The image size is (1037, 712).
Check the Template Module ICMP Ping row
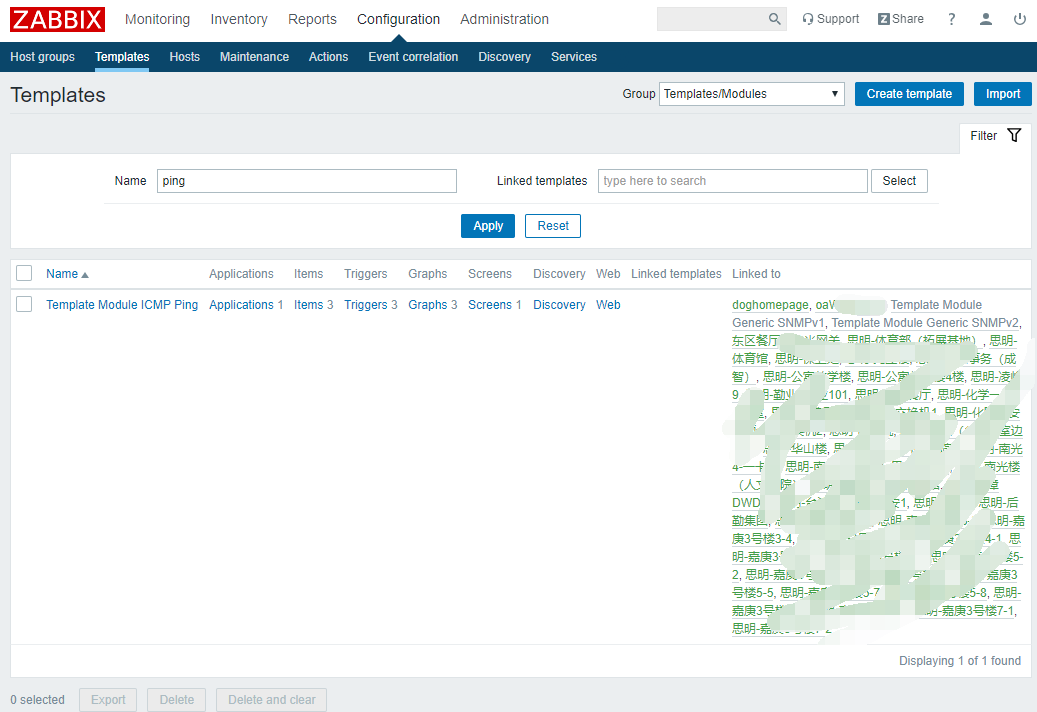tap(24, 304)
